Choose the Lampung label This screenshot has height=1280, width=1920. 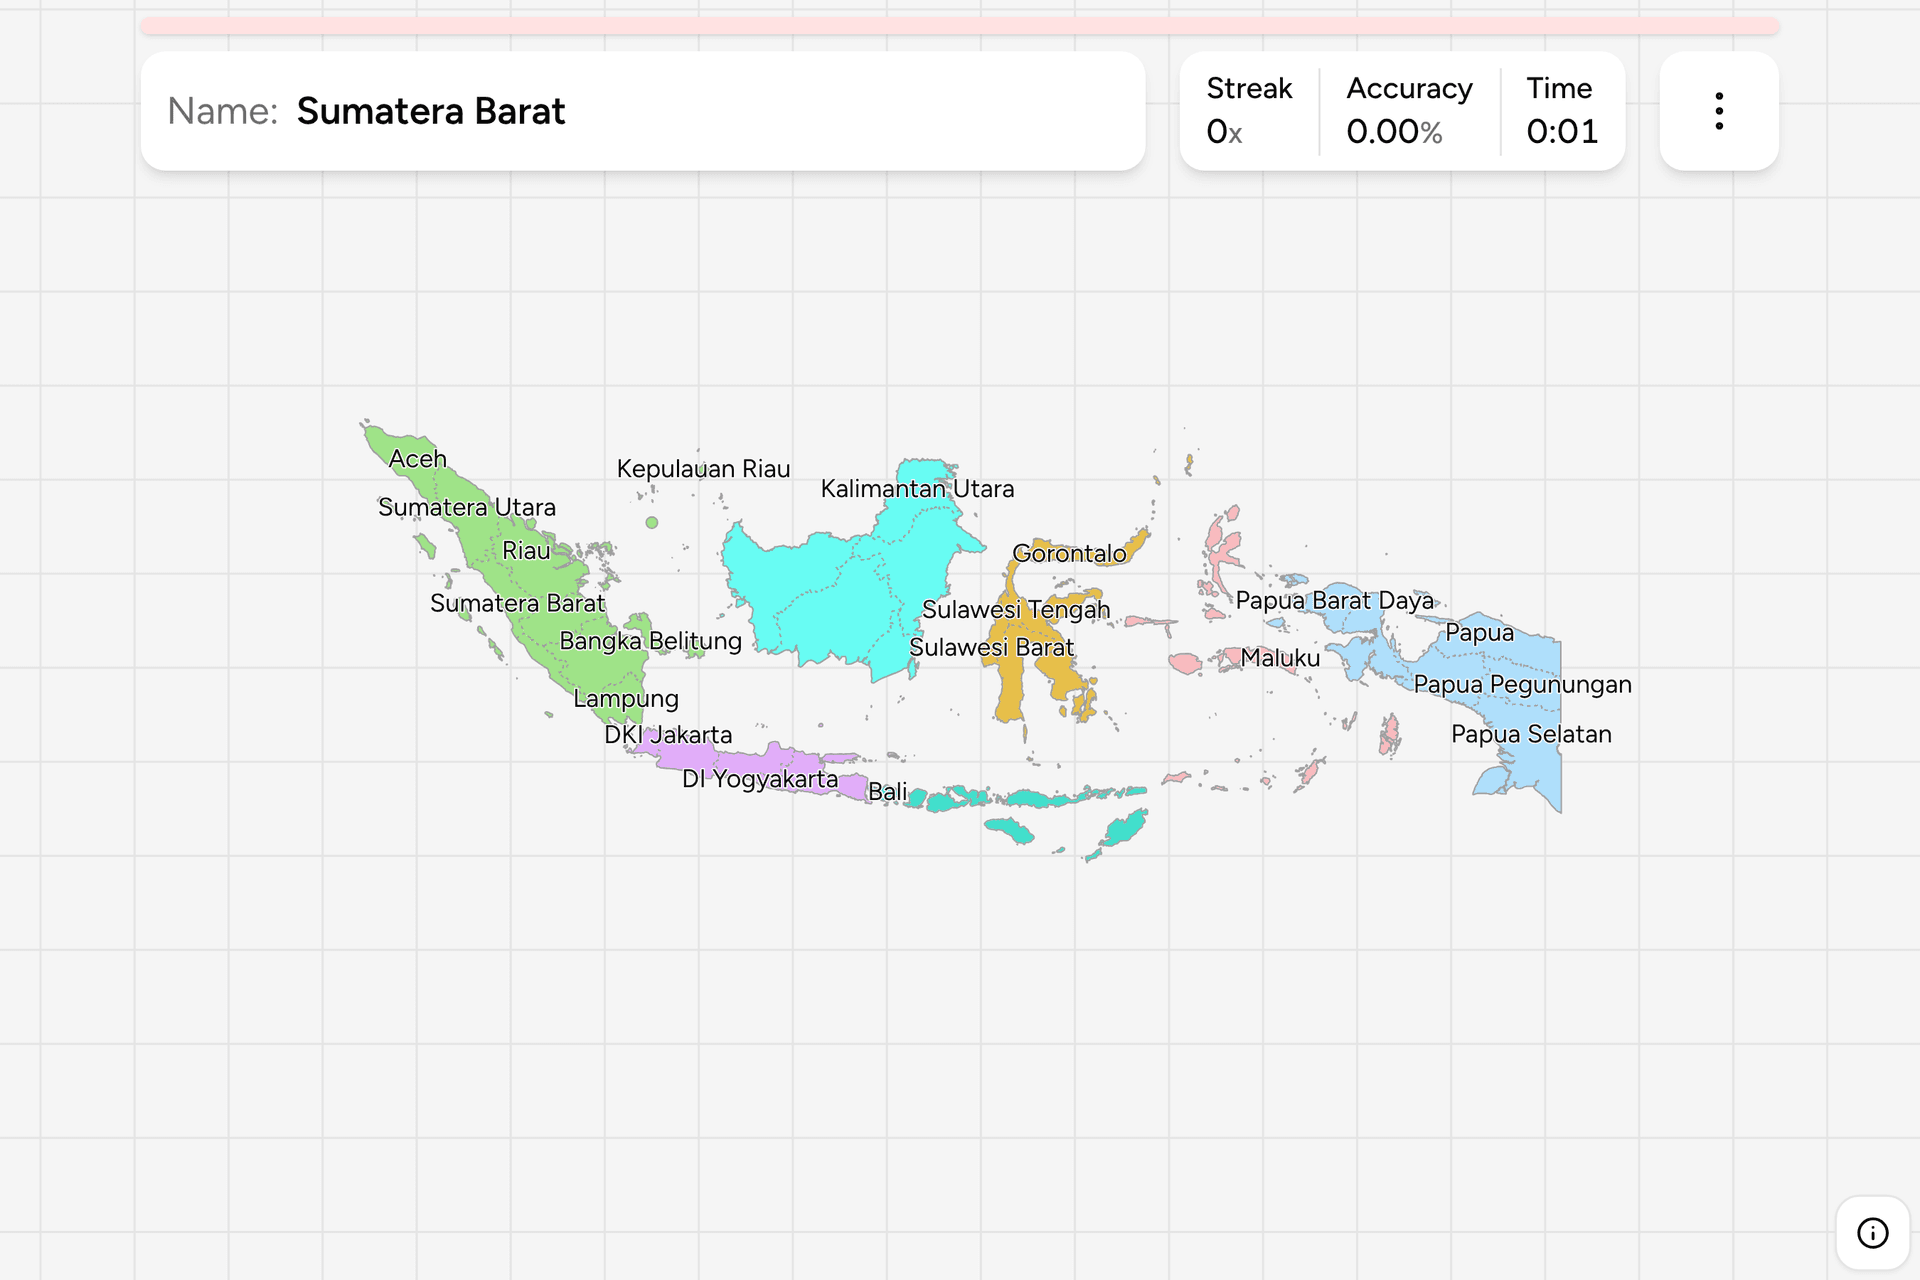[x=626, y=699]
